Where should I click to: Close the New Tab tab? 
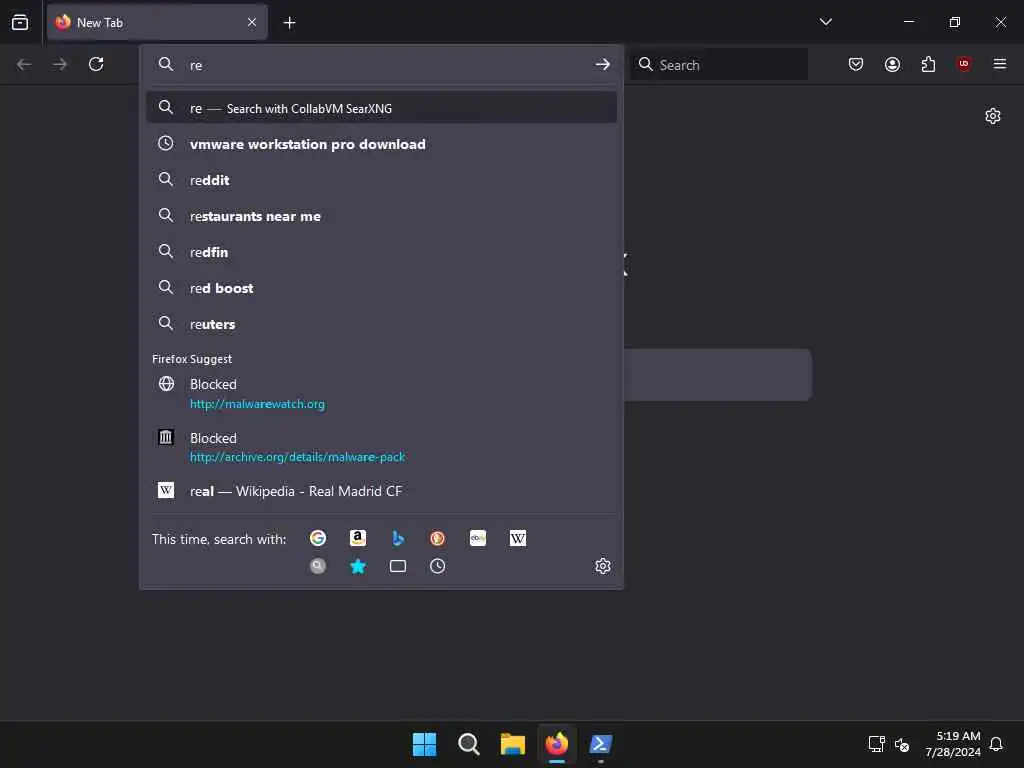click(x=252, y=22)
